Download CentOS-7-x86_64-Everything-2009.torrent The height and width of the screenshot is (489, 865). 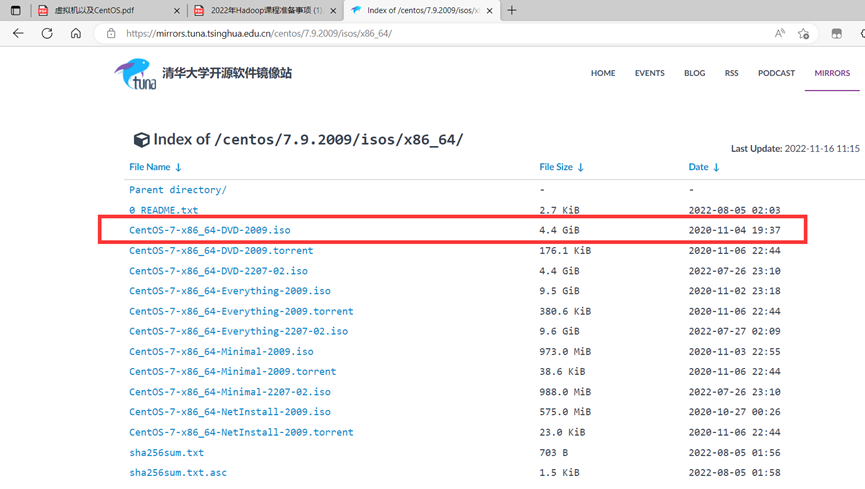pyautogui.click(x=241, y=311)
